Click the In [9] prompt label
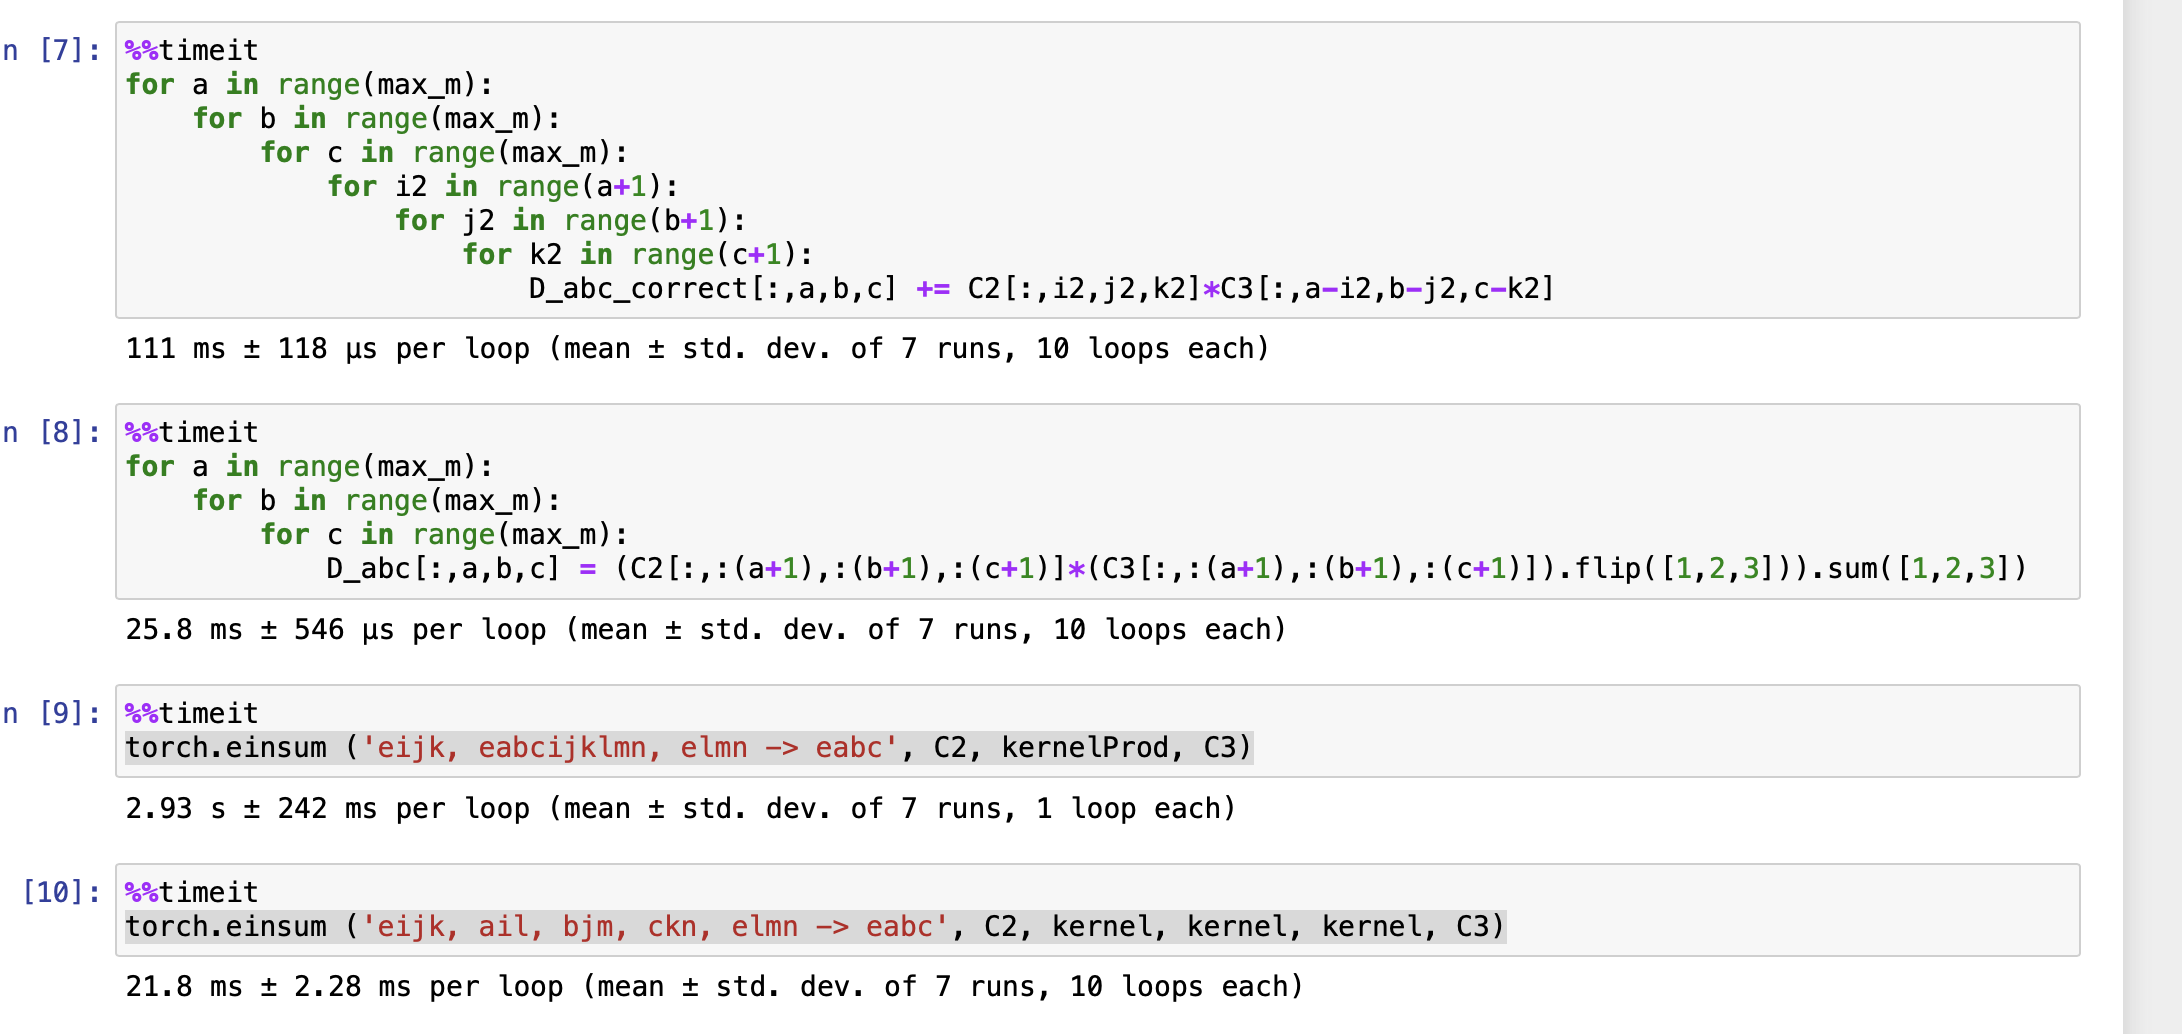 52,713
